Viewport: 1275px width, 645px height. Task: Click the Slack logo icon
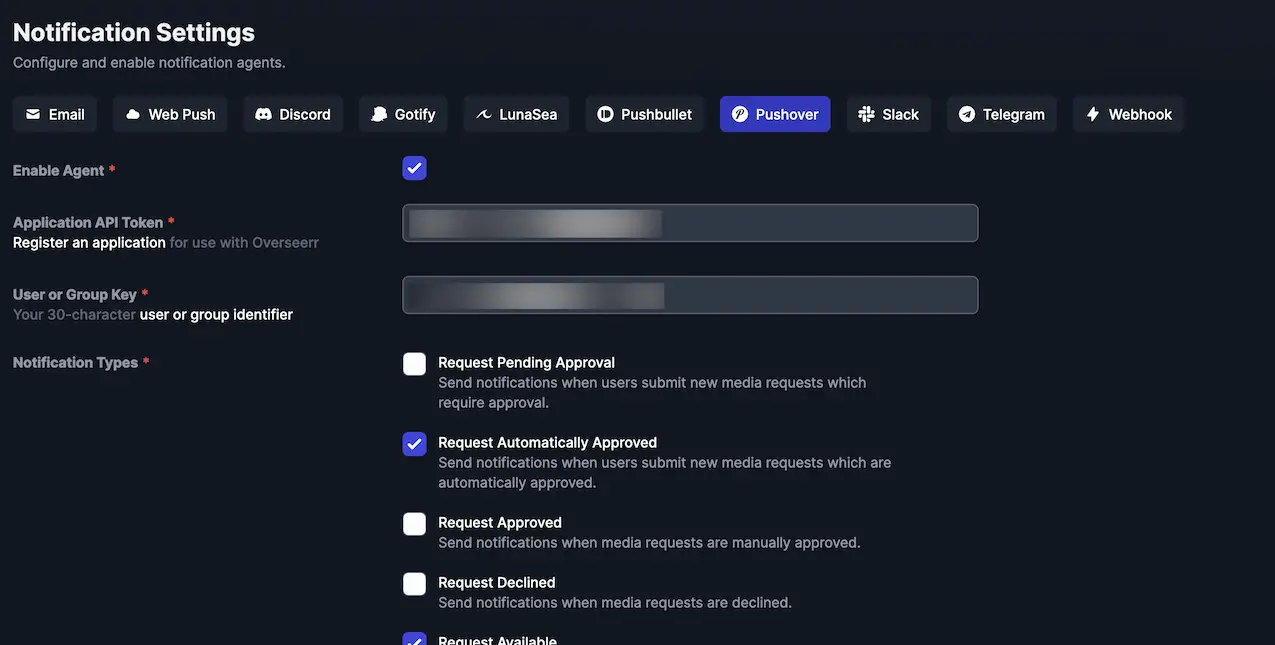click(x=867, y=114)
